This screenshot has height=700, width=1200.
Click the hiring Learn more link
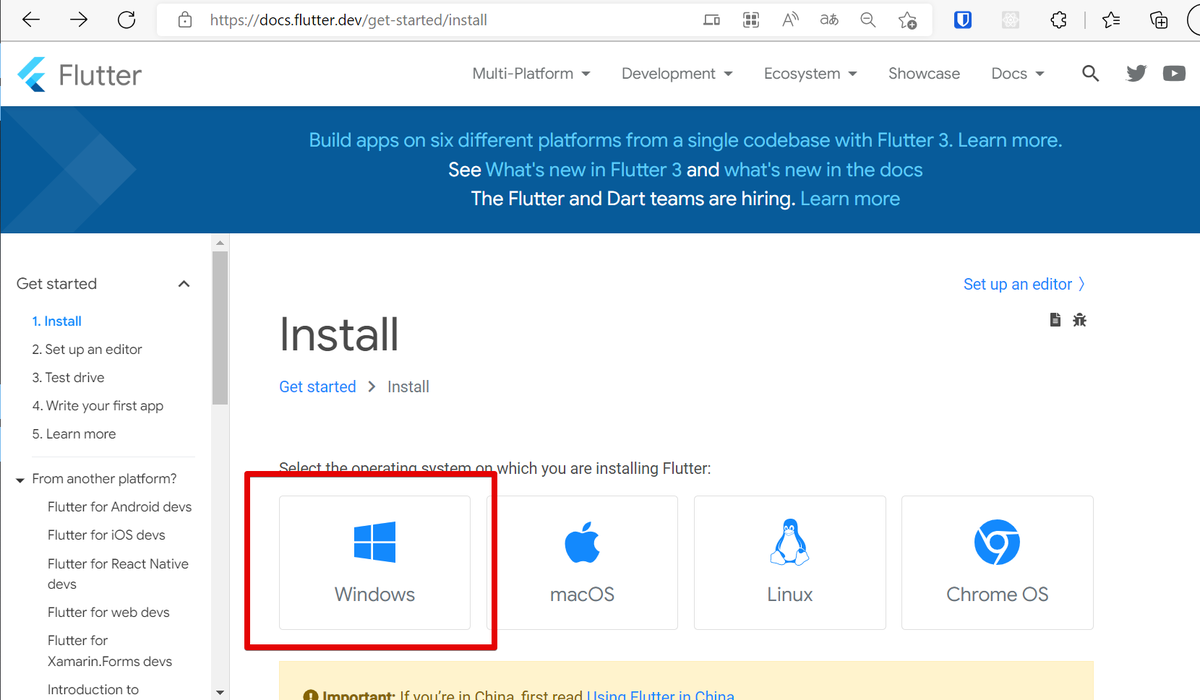tap(850, 199)
